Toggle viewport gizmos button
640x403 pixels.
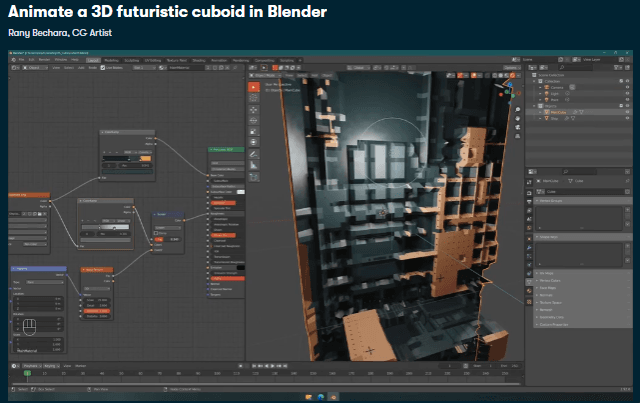460,76
